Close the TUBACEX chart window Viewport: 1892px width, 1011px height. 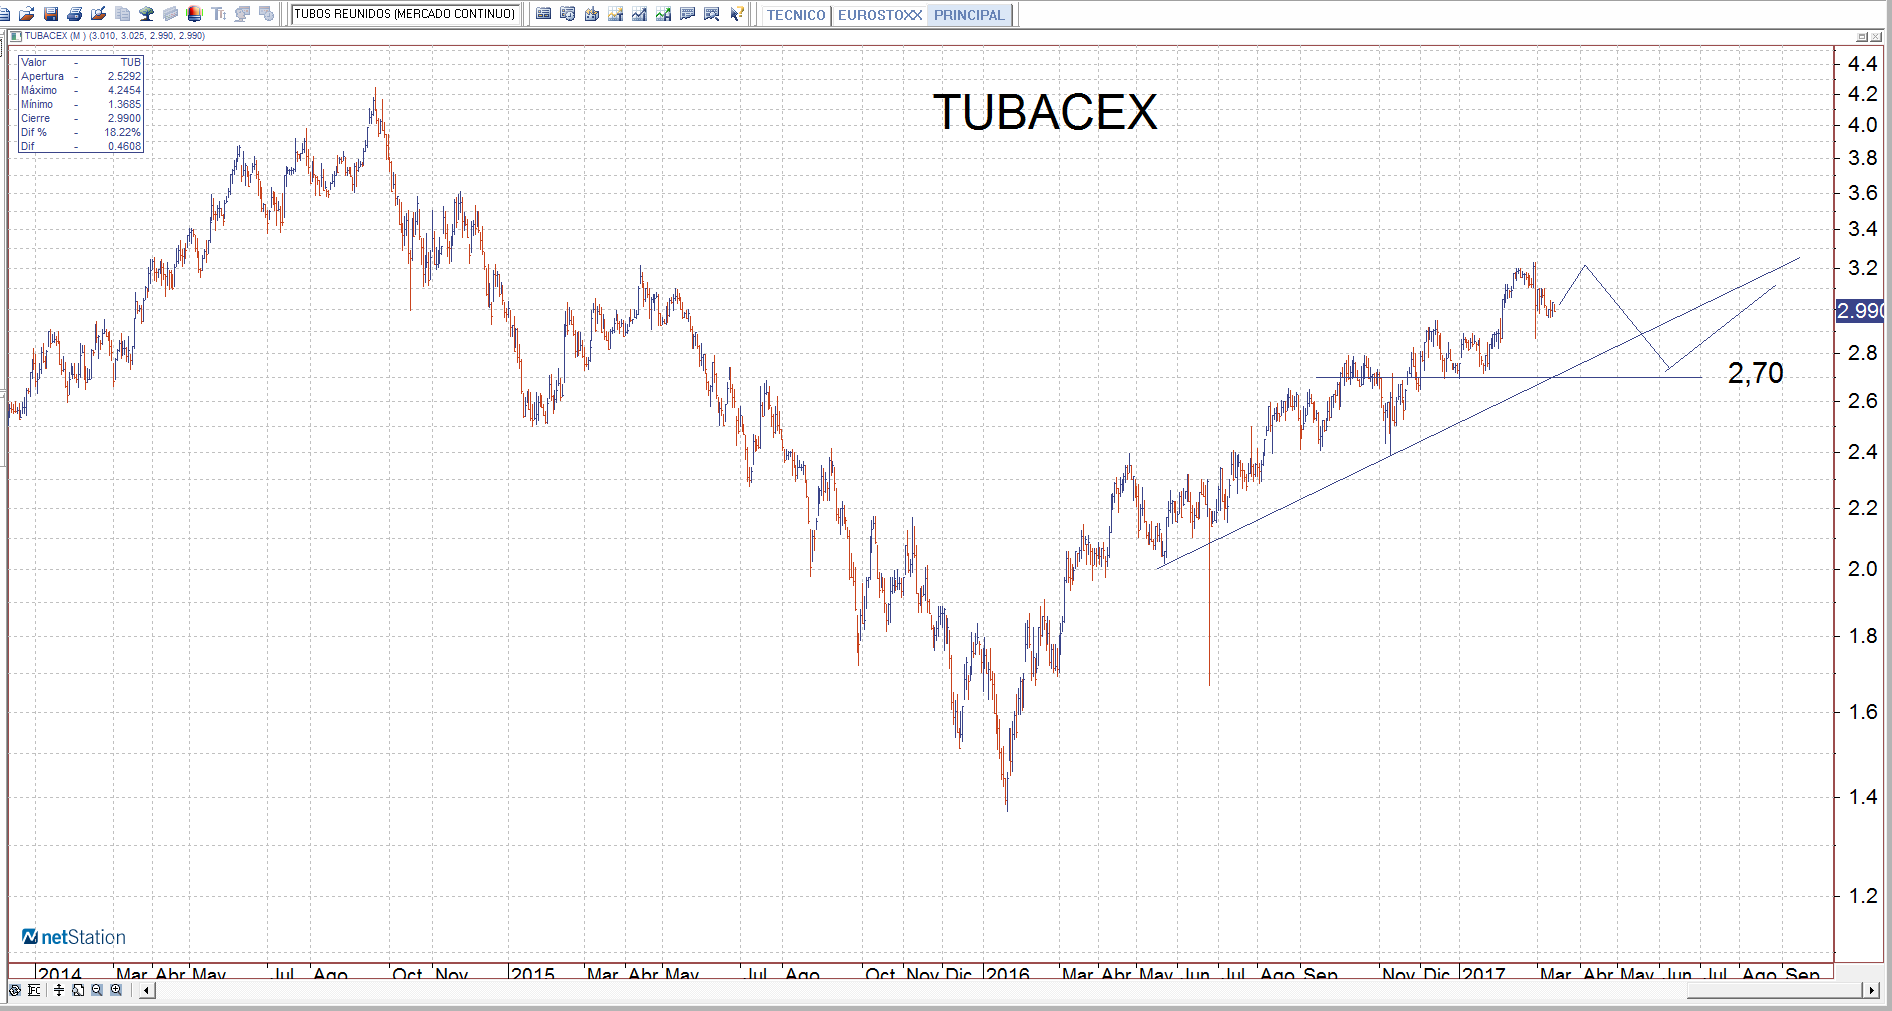(1876, 36)
